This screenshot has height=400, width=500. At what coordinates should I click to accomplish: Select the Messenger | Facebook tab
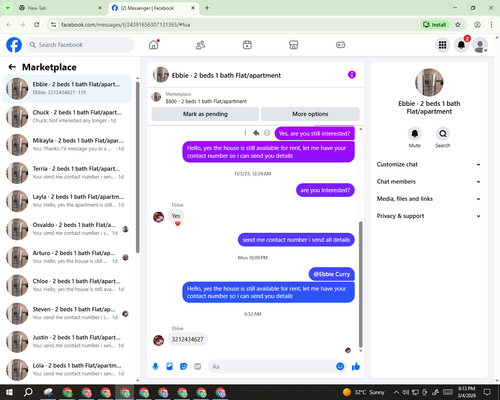153,8
